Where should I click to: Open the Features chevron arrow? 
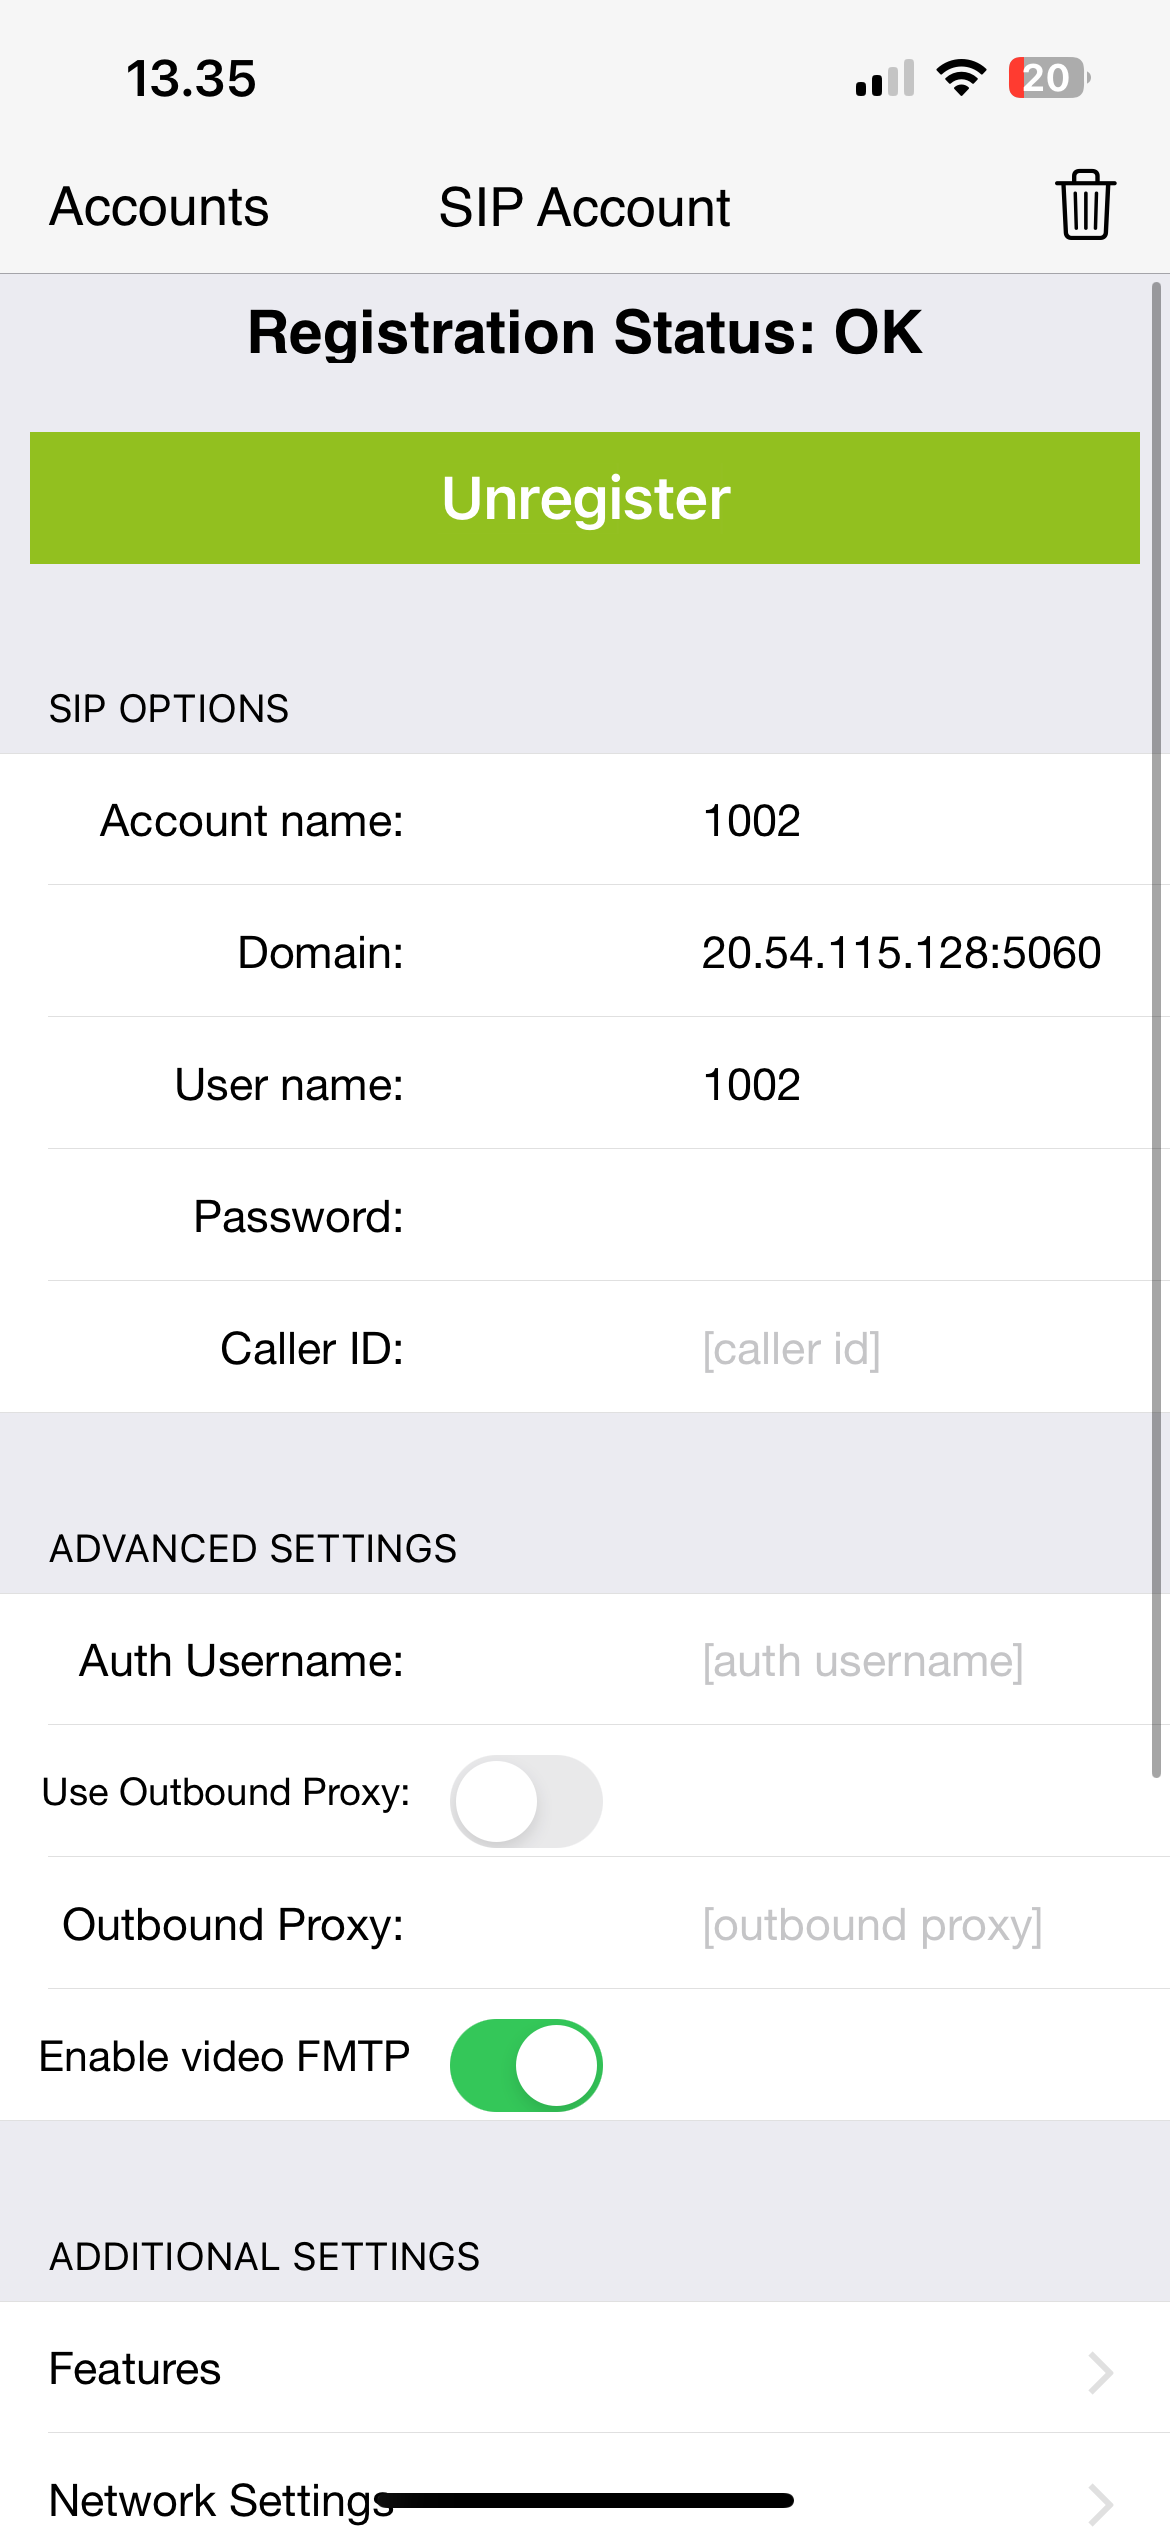(x=1100, y=2372)
